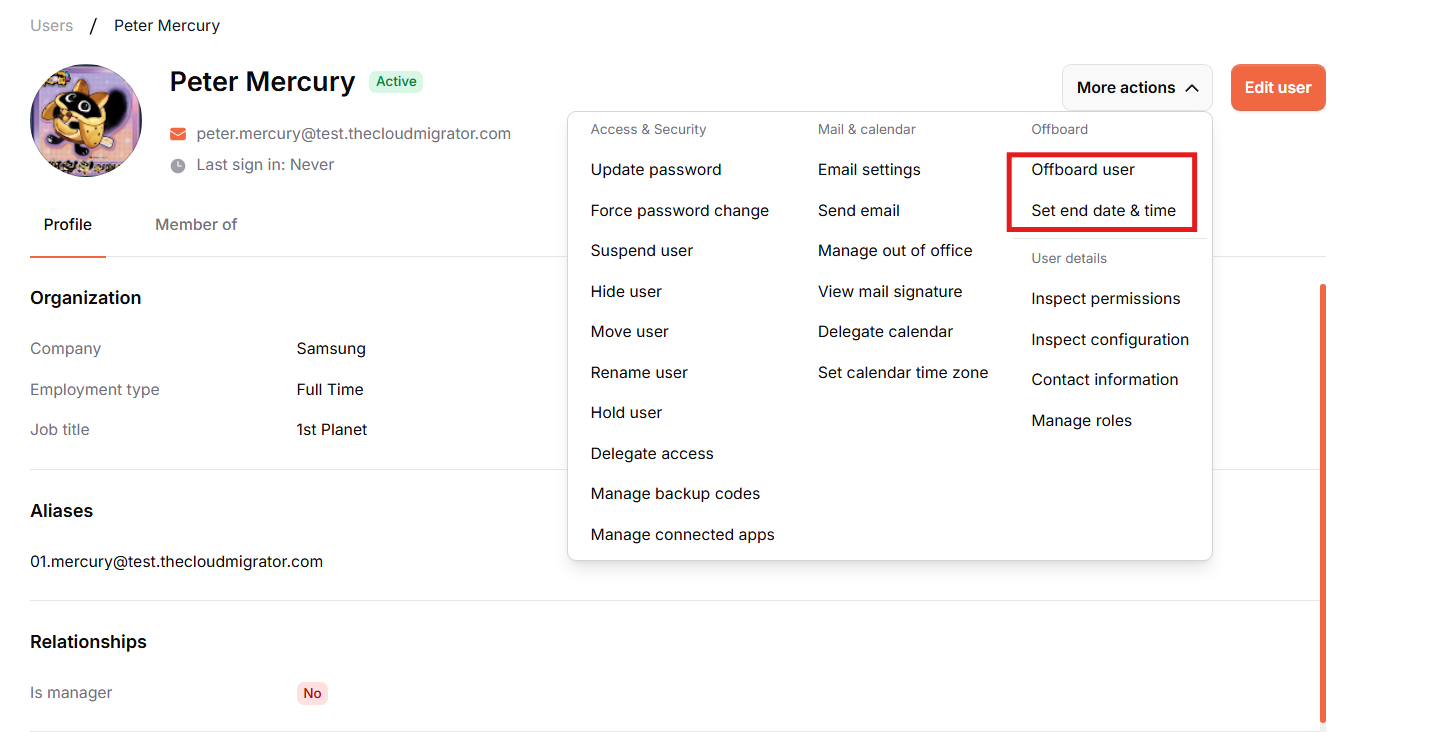The height and width of the screenshot is (732, 1445).
Task: Open Delegate access menu item
Action: point(652,454)
